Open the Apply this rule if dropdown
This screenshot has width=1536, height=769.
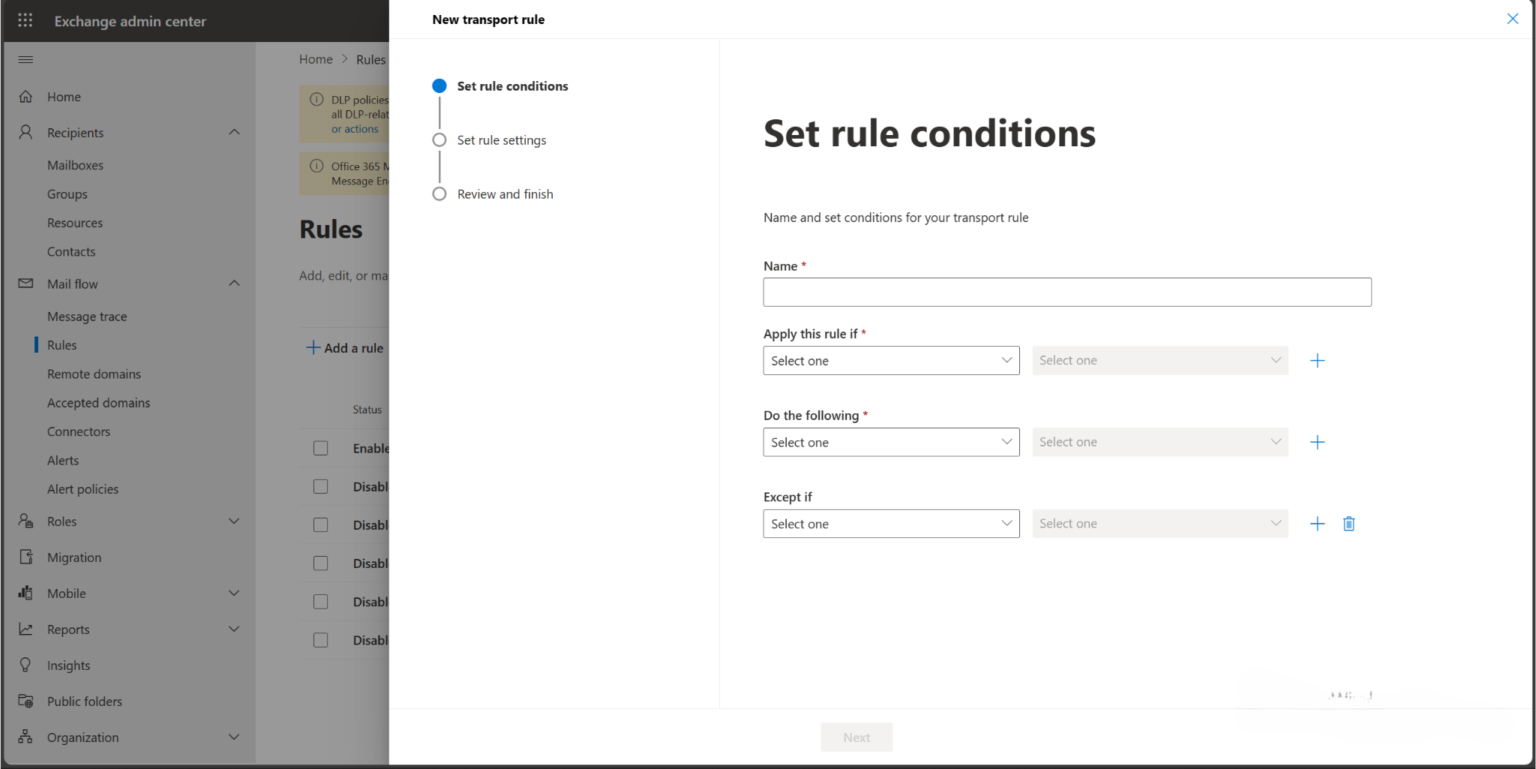pyautogui.click(x=890, y=360)
